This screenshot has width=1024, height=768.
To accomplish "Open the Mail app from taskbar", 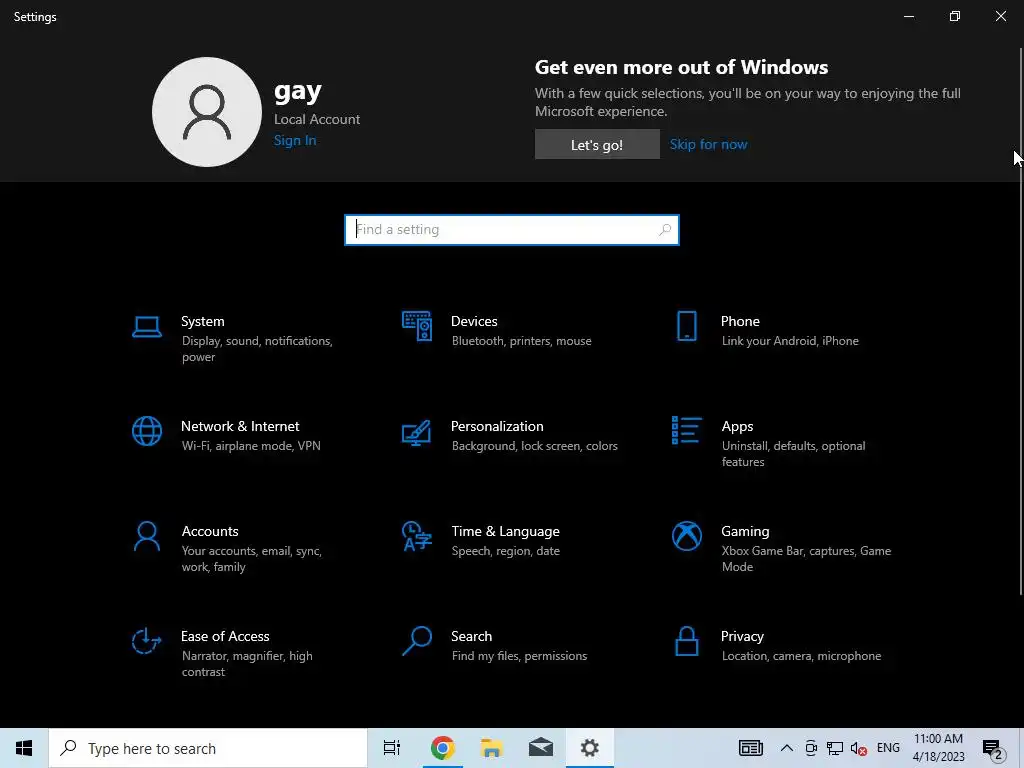I will pyautogui.click(x=541, y=748).
